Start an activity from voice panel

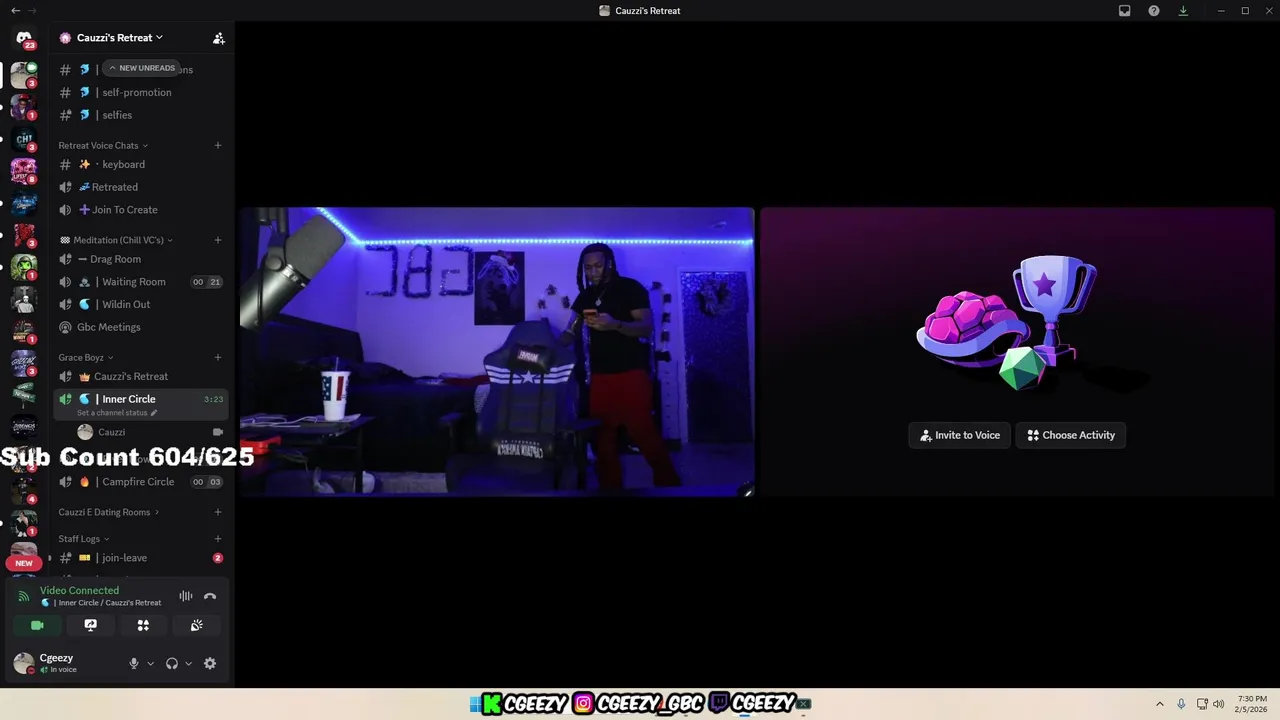coord(143,625)
